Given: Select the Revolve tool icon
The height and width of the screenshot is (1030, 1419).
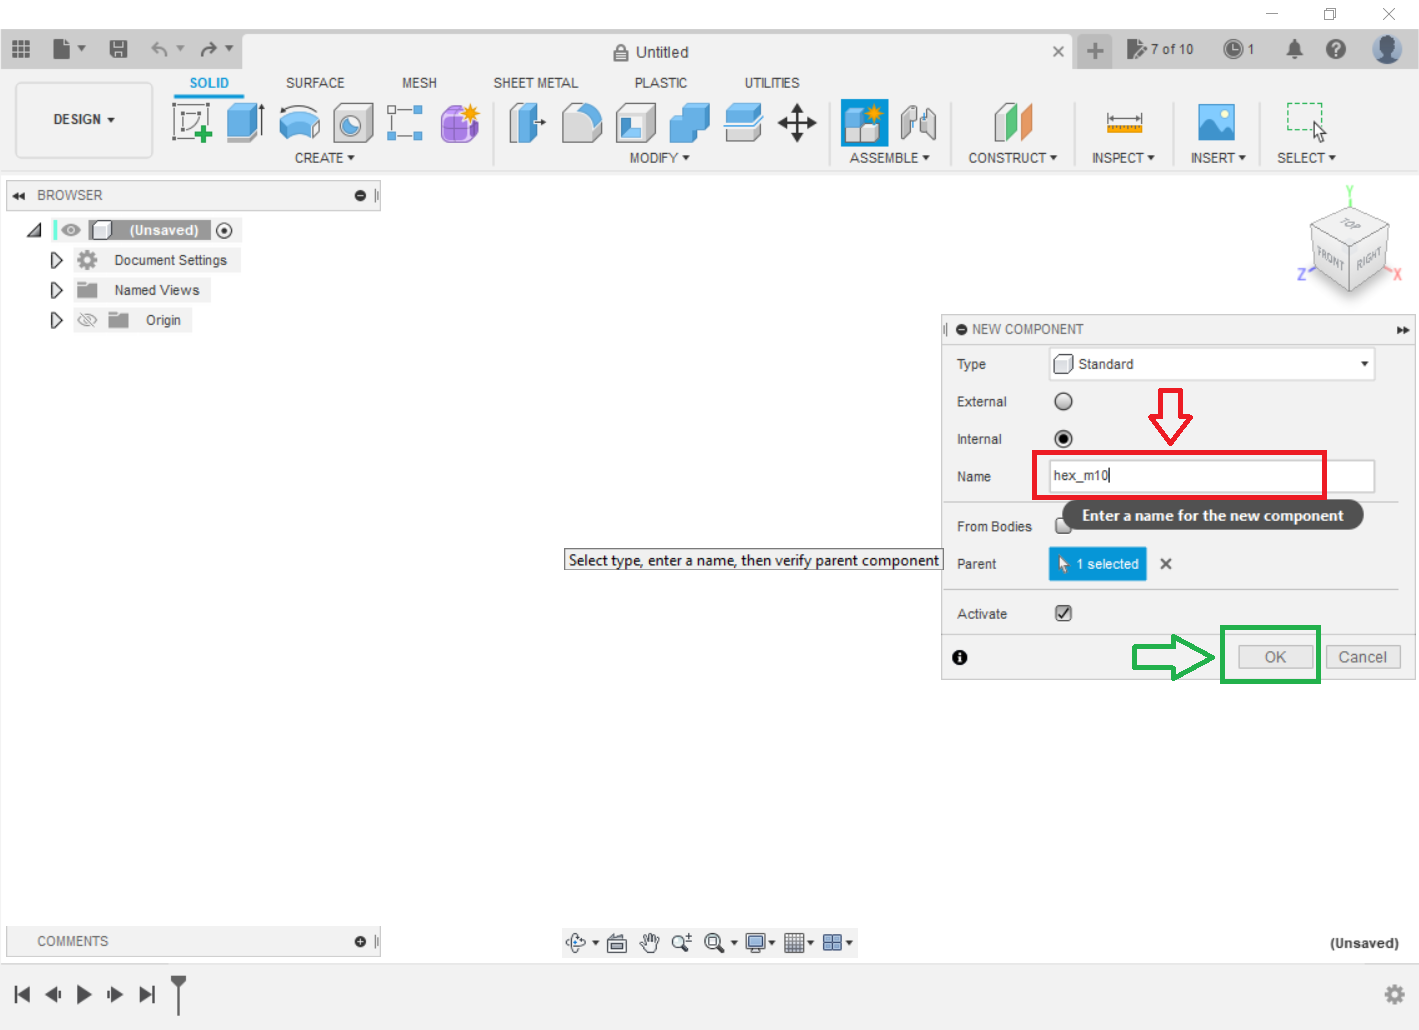Looking at the screenshot, I should [x=299, y=124].
